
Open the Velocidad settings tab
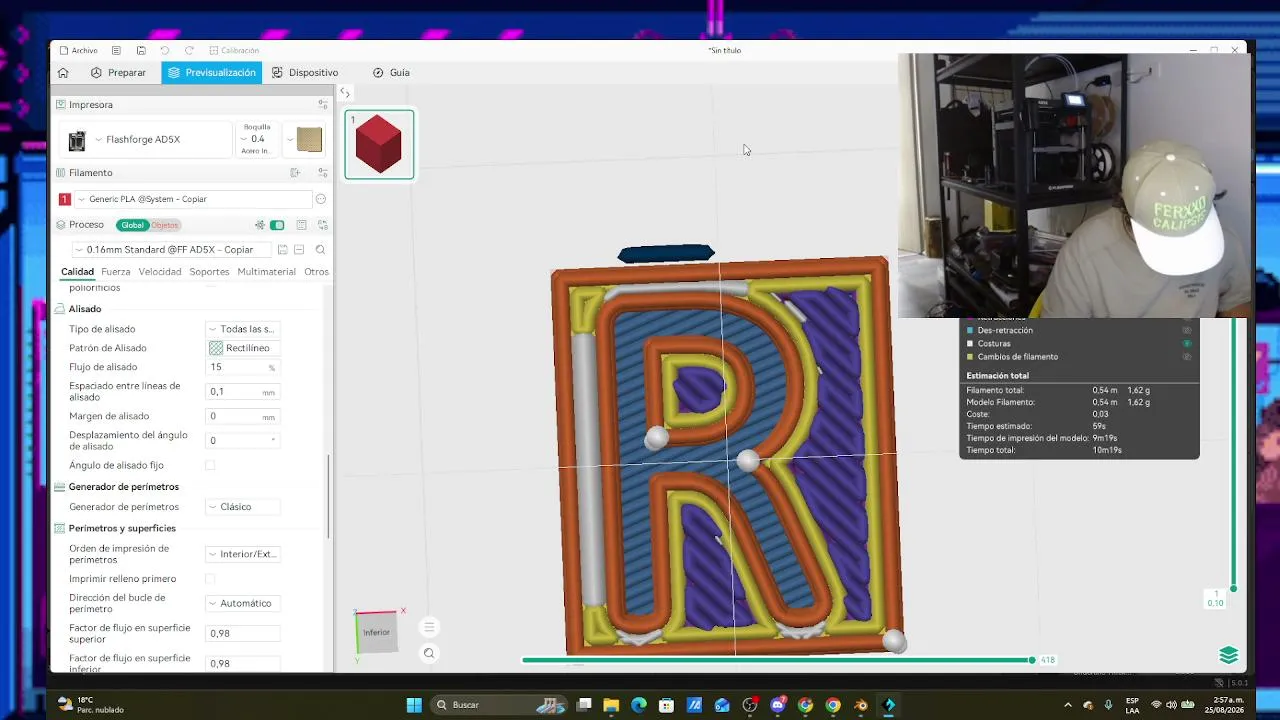coord(160,272)
